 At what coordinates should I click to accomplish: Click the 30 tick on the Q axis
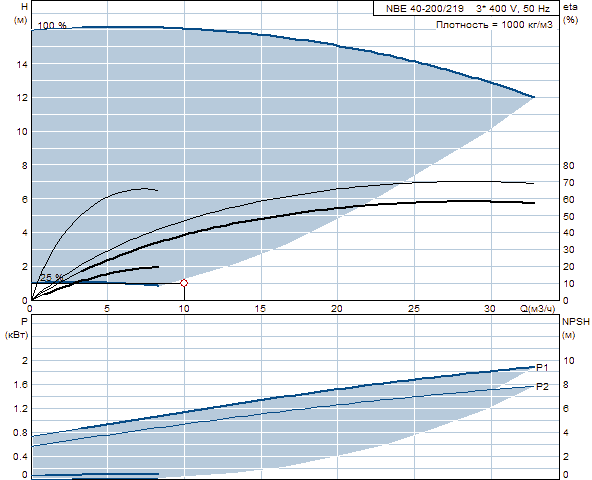click(490, 309)
